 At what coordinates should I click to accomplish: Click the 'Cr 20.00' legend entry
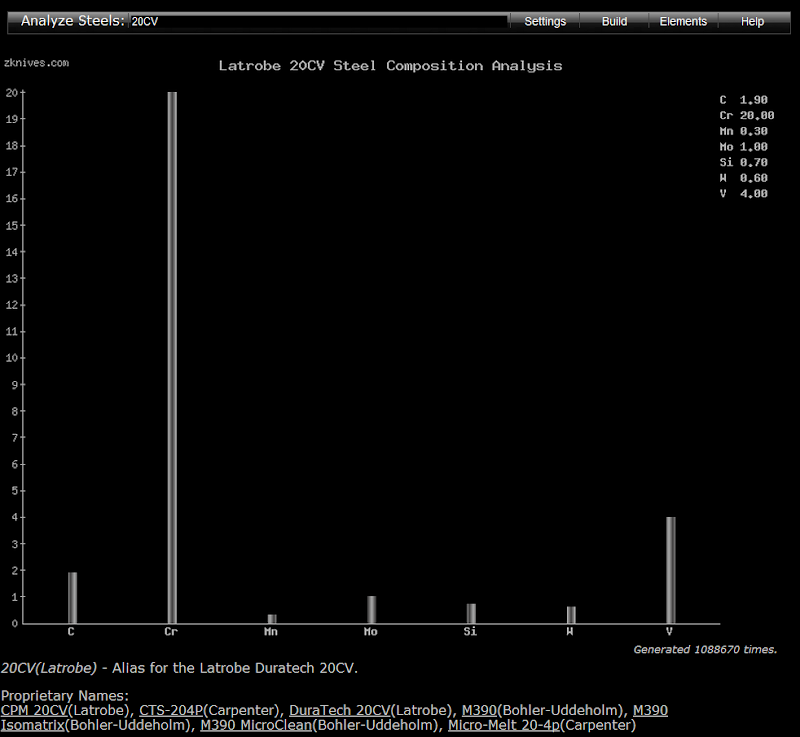pyautogui.click(x=746, y=115)
